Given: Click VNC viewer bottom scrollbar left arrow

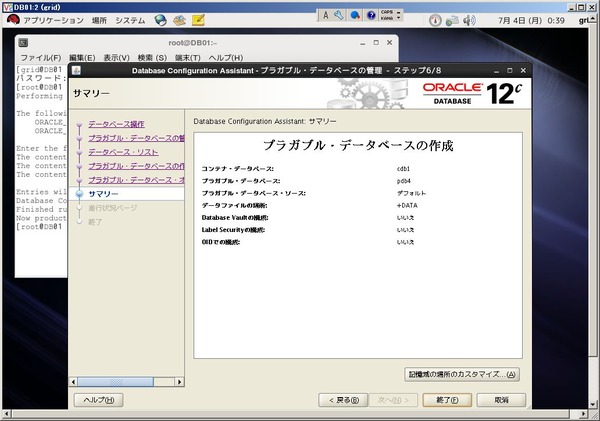Looking at the screenshot, I should point(6,414).
